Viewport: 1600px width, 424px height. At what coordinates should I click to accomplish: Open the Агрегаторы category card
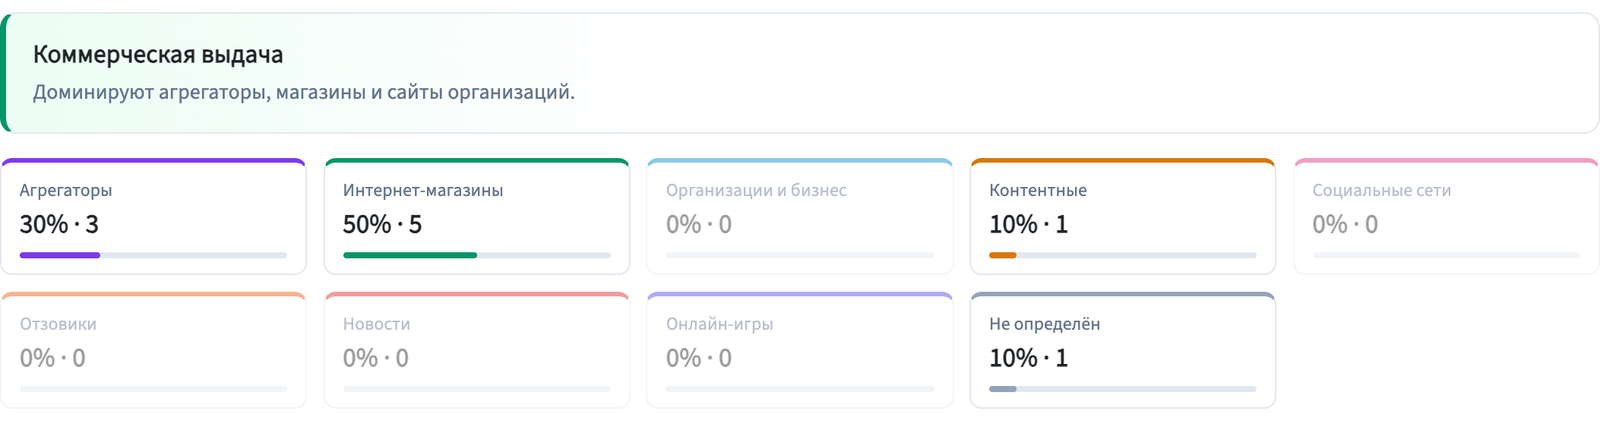pos(153,216)
